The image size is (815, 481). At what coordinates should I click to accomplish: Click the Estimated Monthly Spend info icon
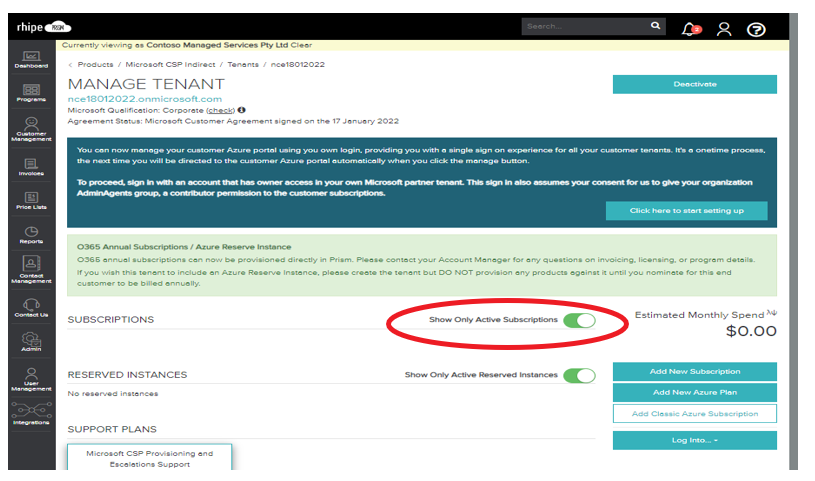(x=772, y=313)
